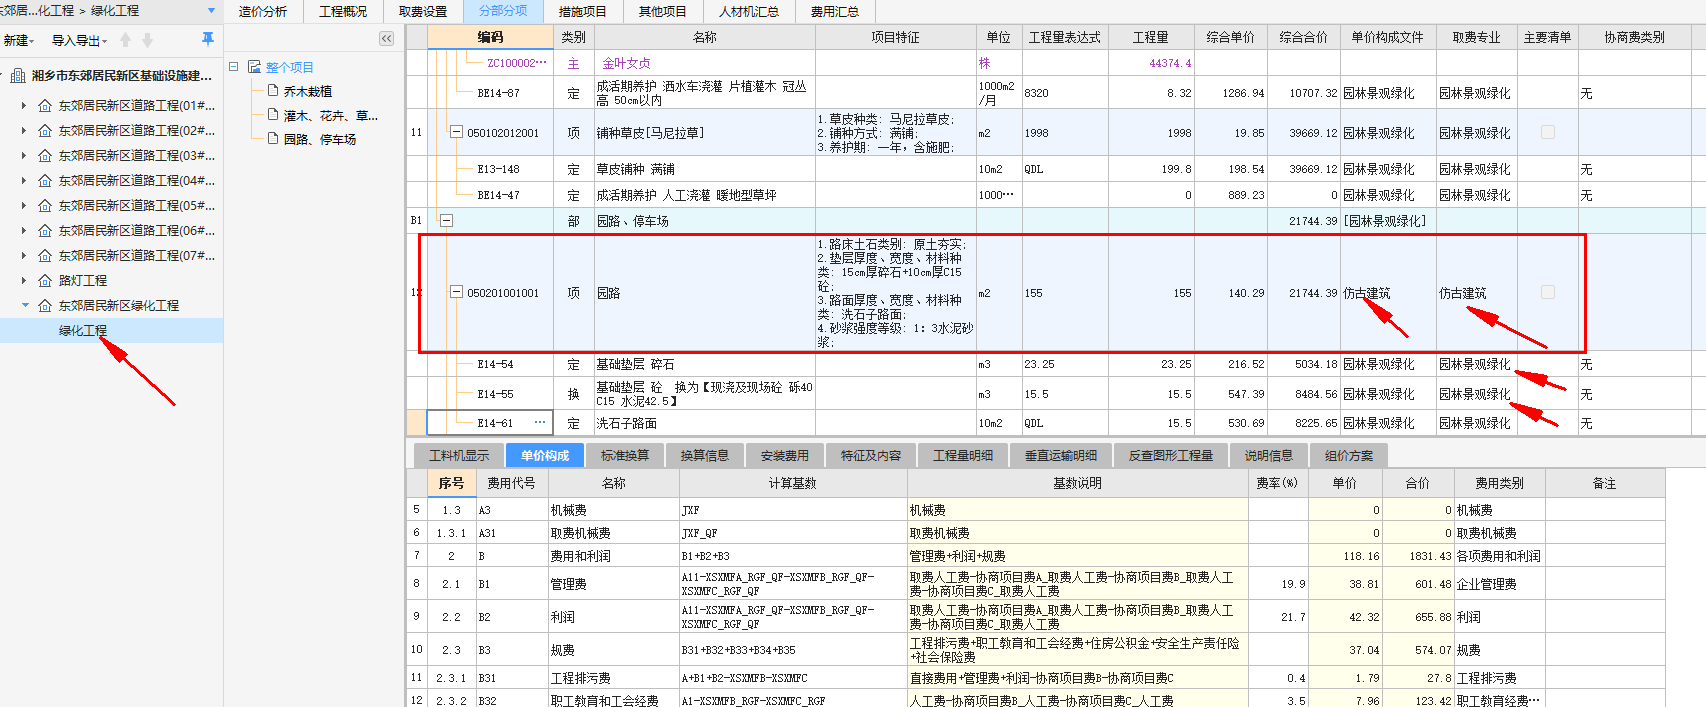Switch to the 造价分析 tab
1706x707 pixels.
coord(263,11)
